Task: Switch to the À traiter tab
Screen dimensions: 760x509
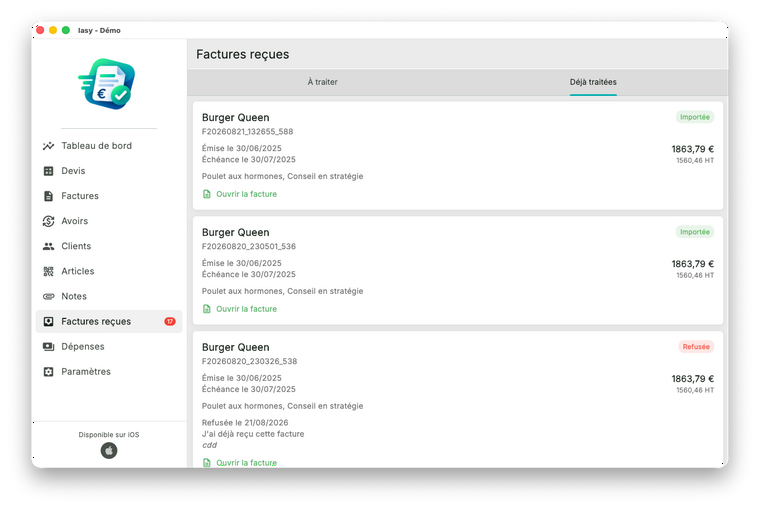Action: click(322, 82)
